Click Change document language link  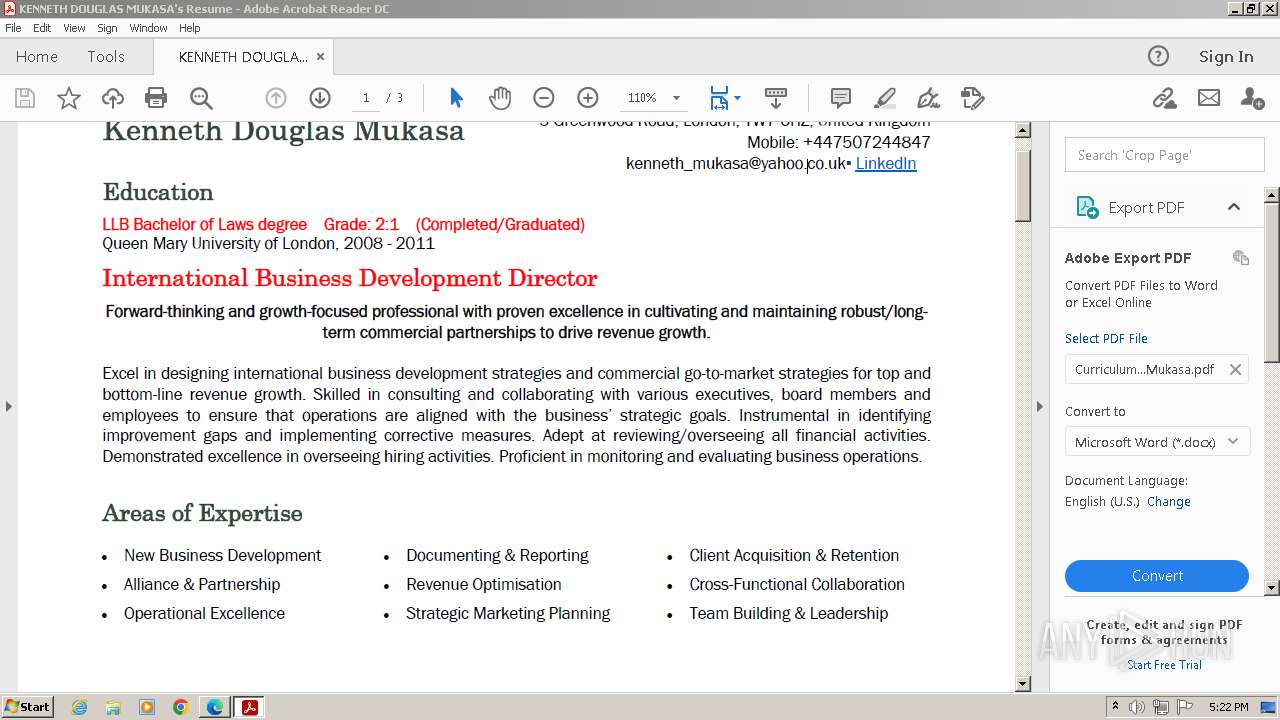tap(1169, 502)
